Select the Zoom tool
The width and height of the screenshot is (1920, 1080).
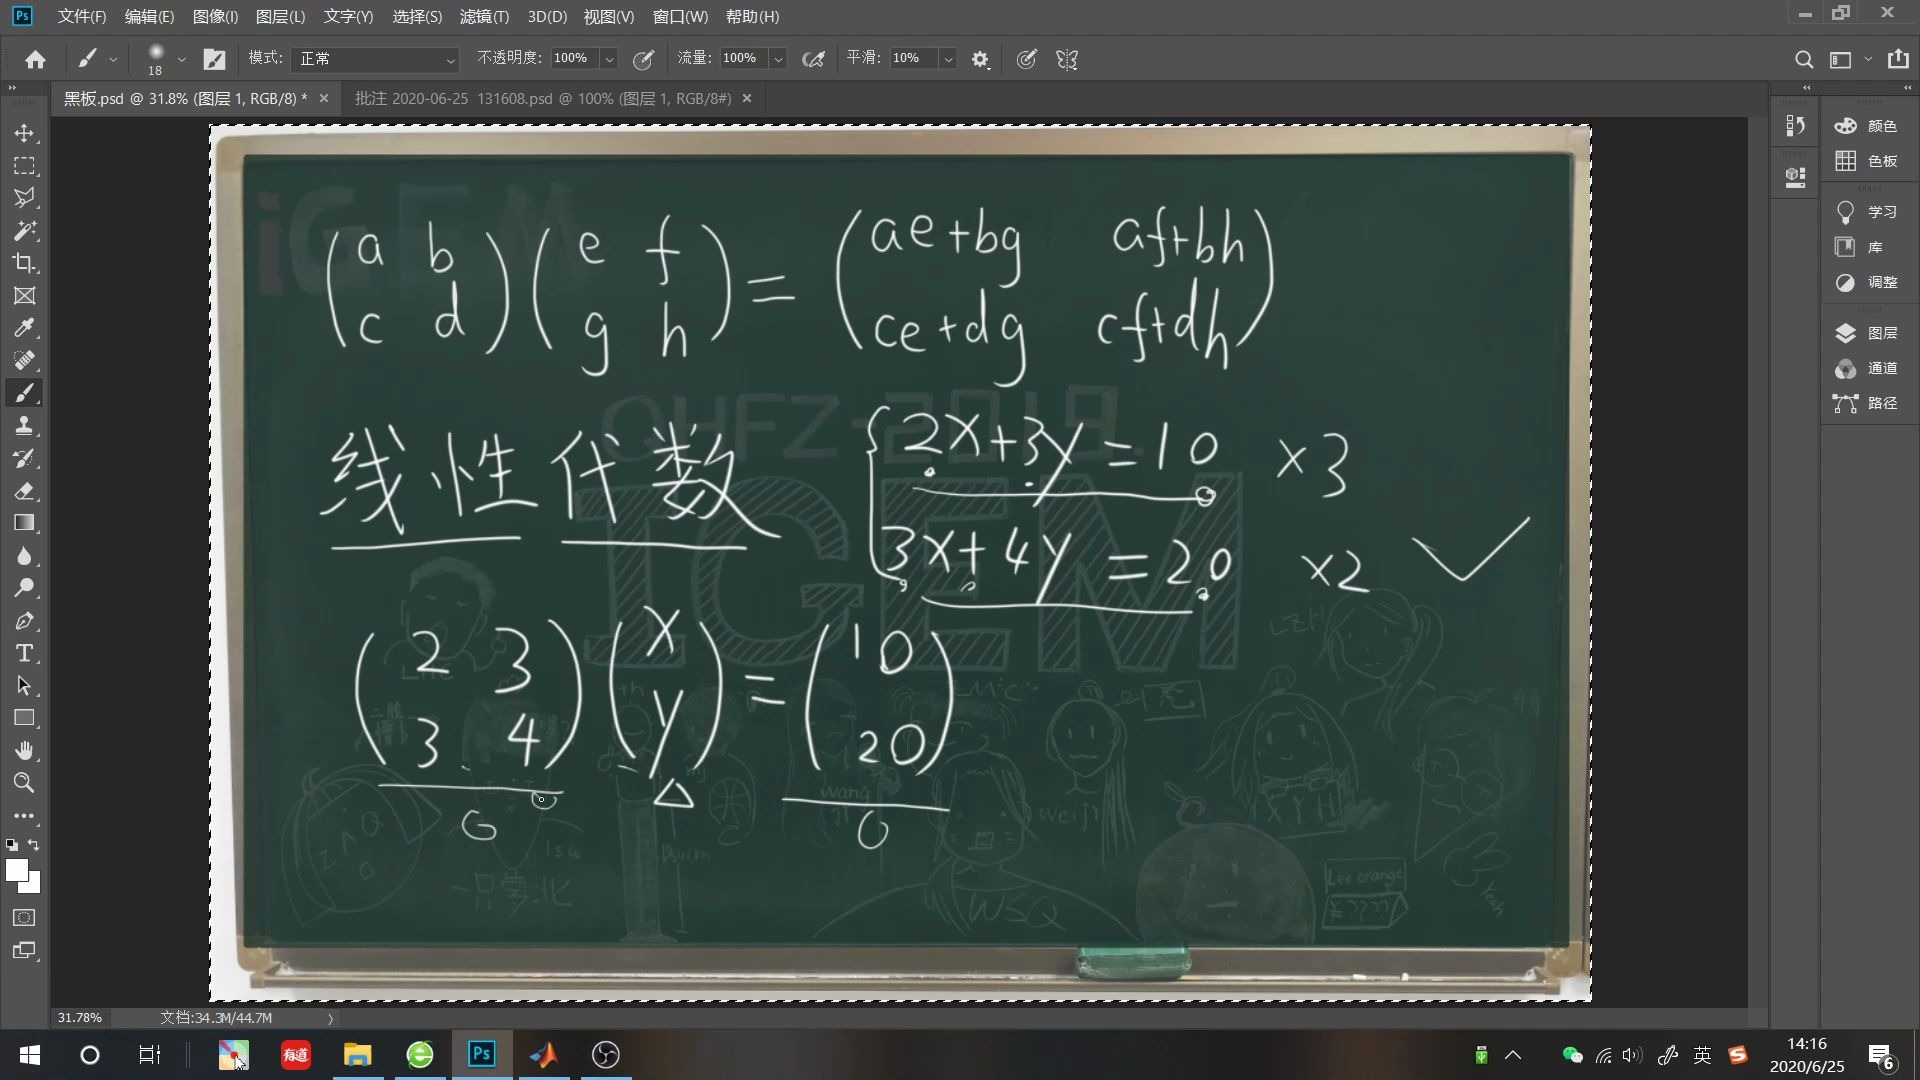25,783
